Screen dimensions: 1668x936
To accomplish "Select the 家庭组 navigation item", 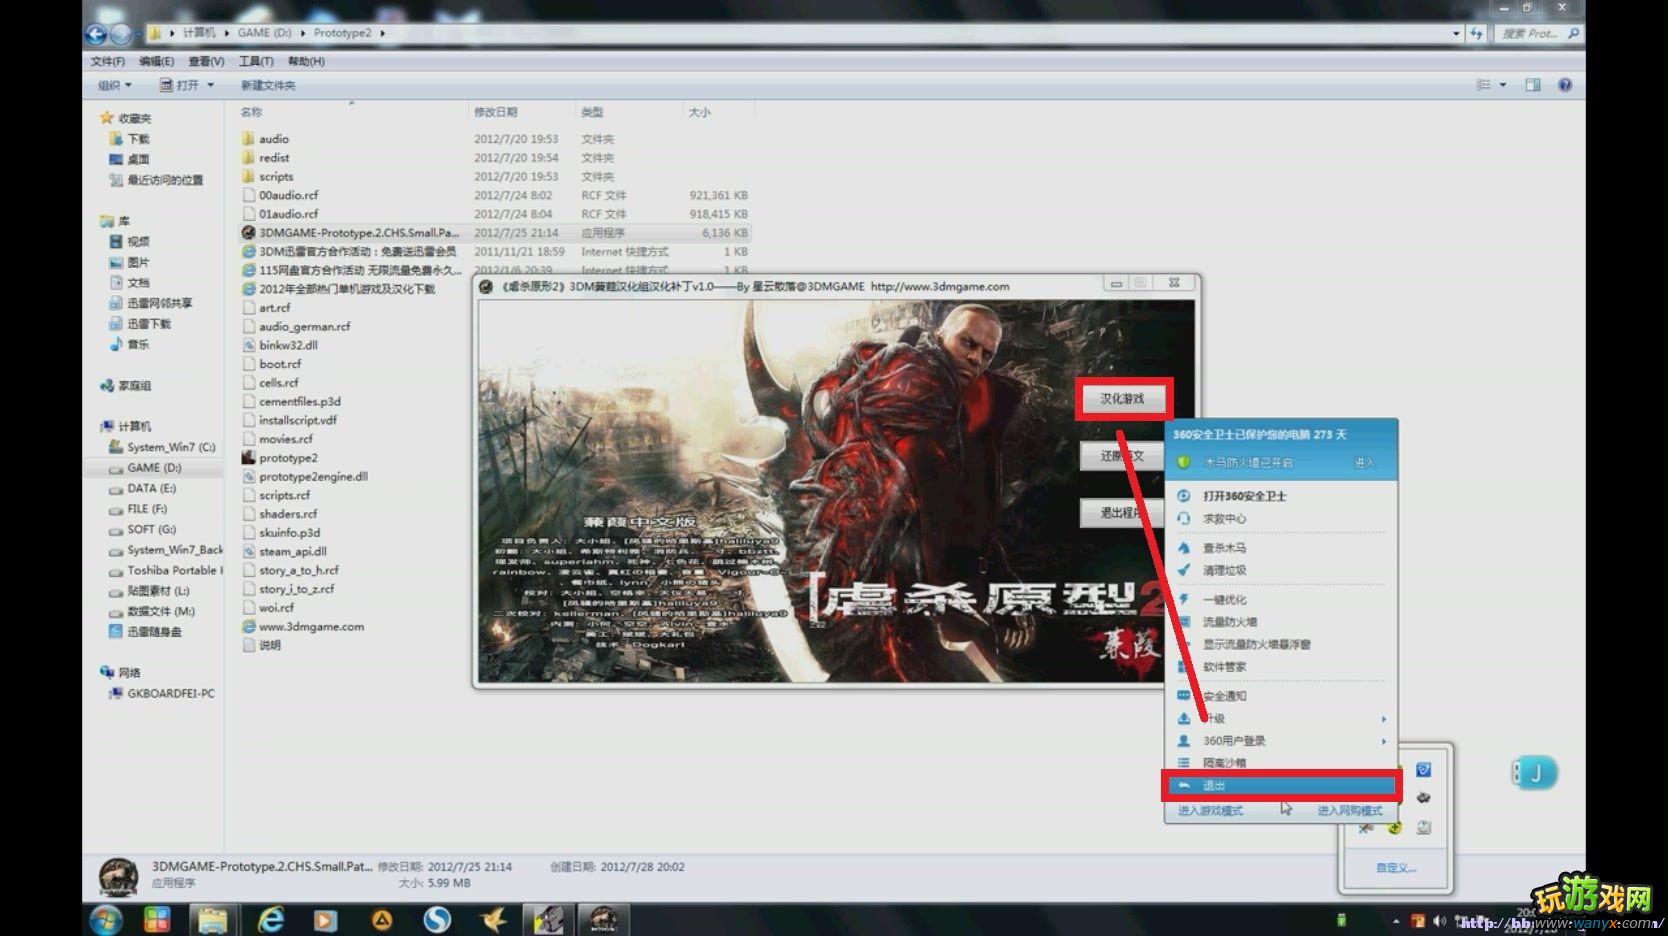I will pyautogui.click(x=135, y=386).
